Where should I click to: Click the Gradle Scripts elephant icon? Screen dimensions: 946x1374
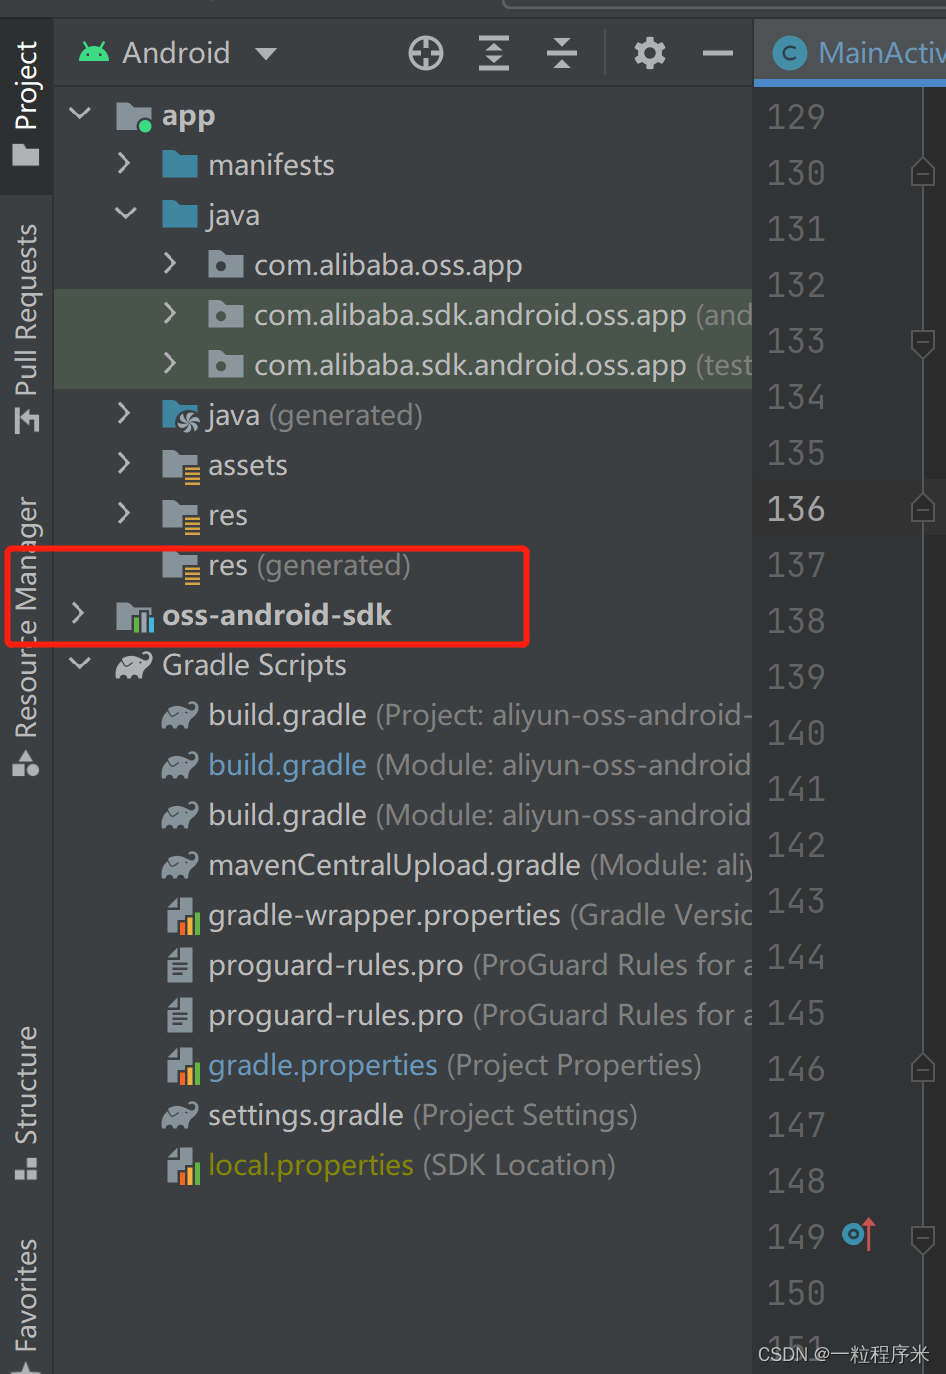[x=134, y=665]
